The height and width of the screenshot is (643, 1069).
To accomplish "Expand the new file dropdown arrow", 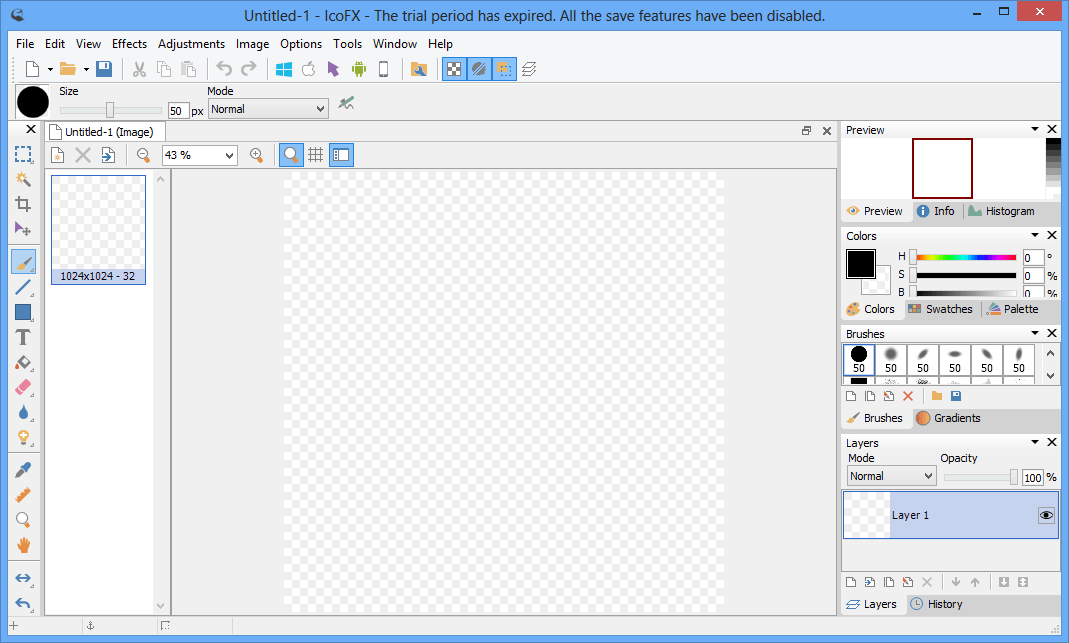I will pos(50,69).
